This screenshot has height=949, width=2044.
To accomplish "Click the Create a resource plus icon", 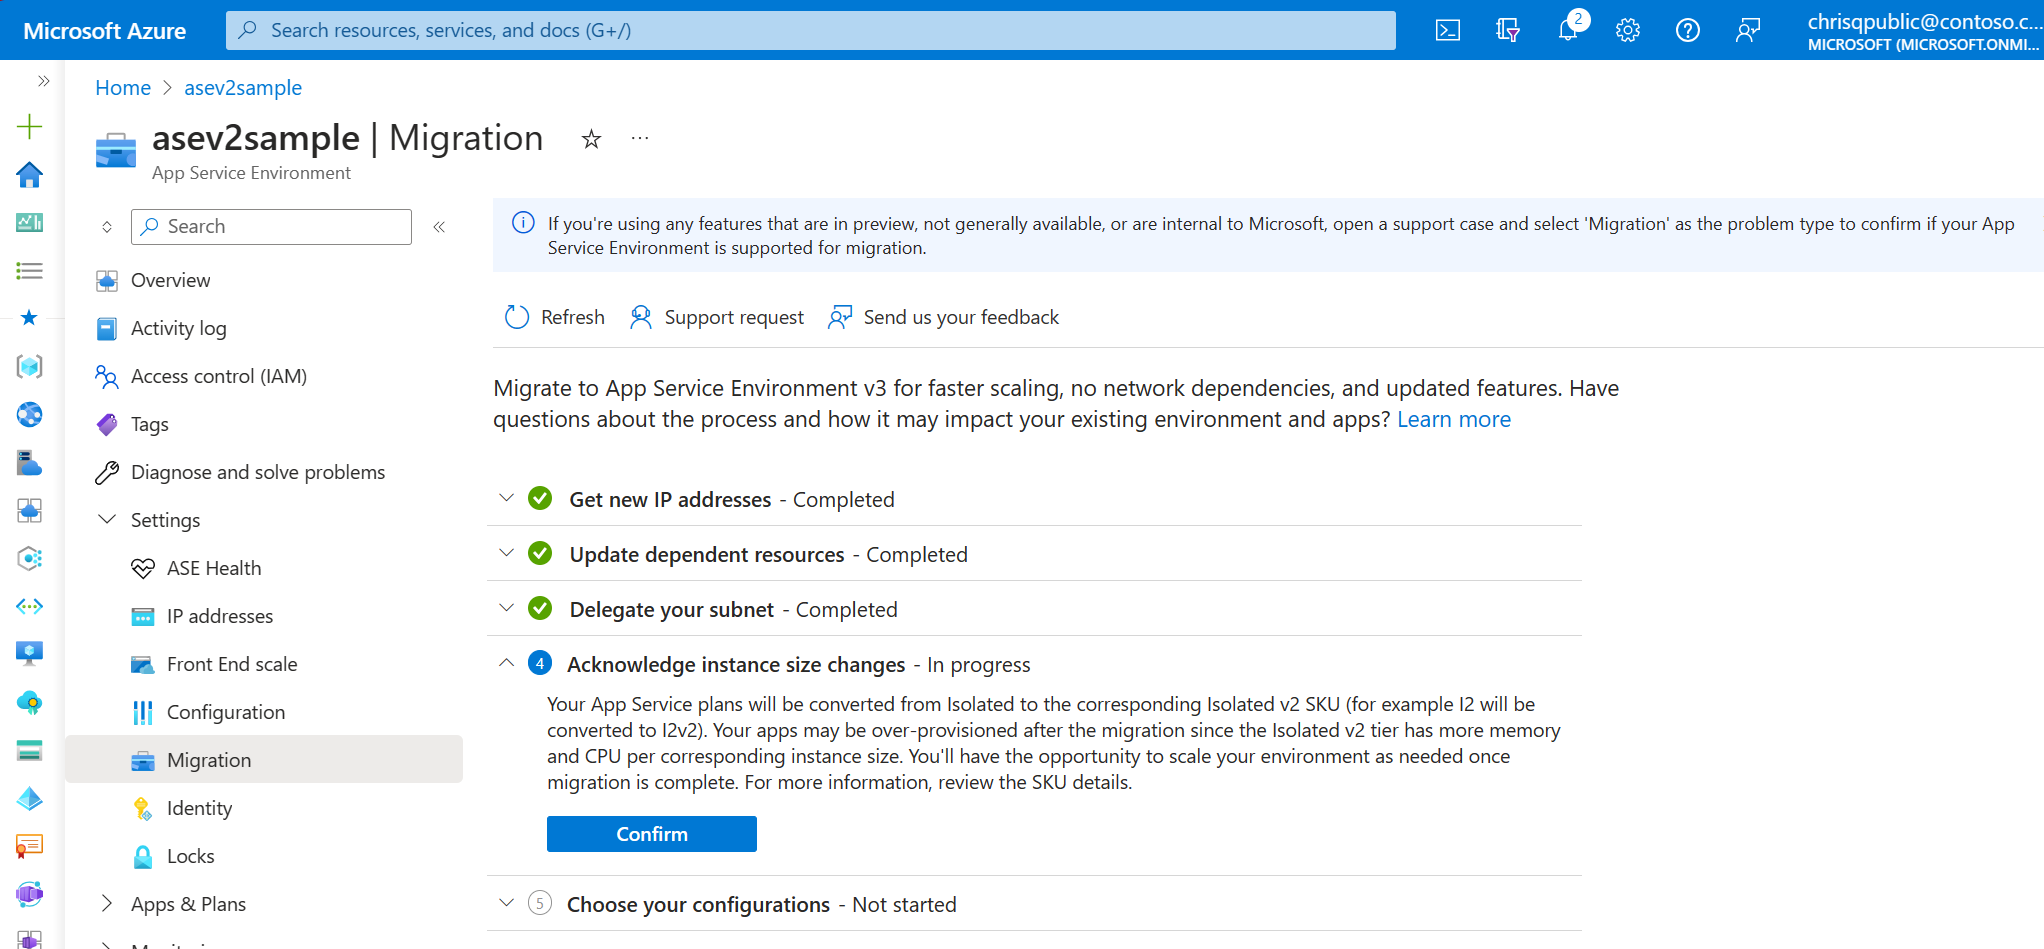I will [x=30, y=126].
